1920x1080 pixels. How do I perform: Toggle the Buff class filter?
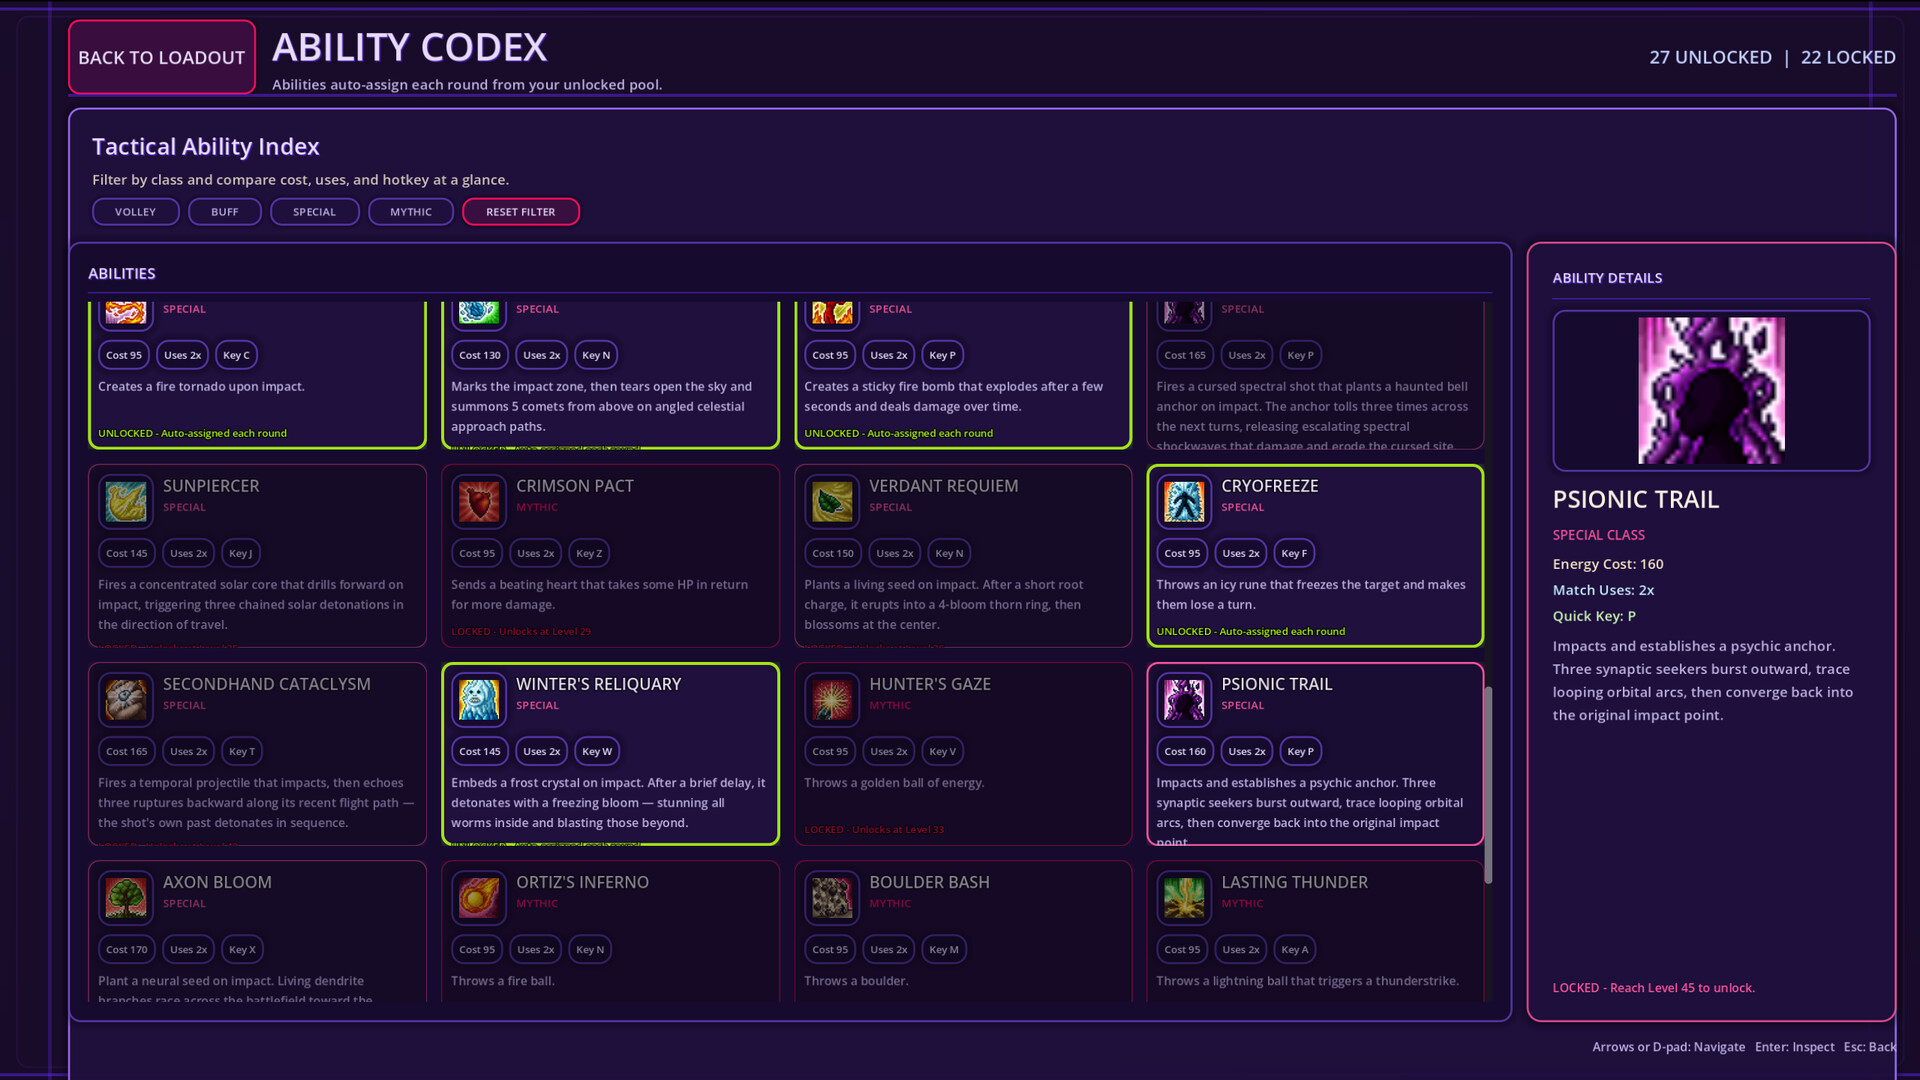point(224,212)
